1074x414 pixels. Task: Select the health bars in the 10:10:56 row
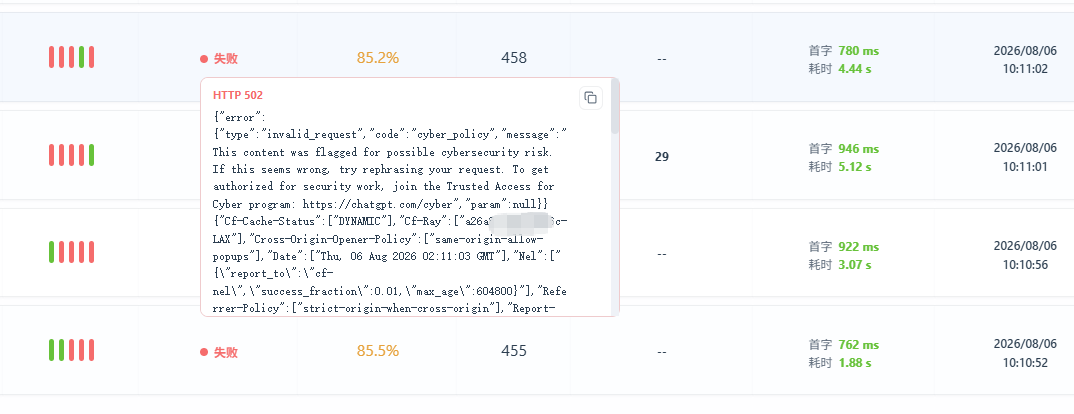[x=71, y=253]
